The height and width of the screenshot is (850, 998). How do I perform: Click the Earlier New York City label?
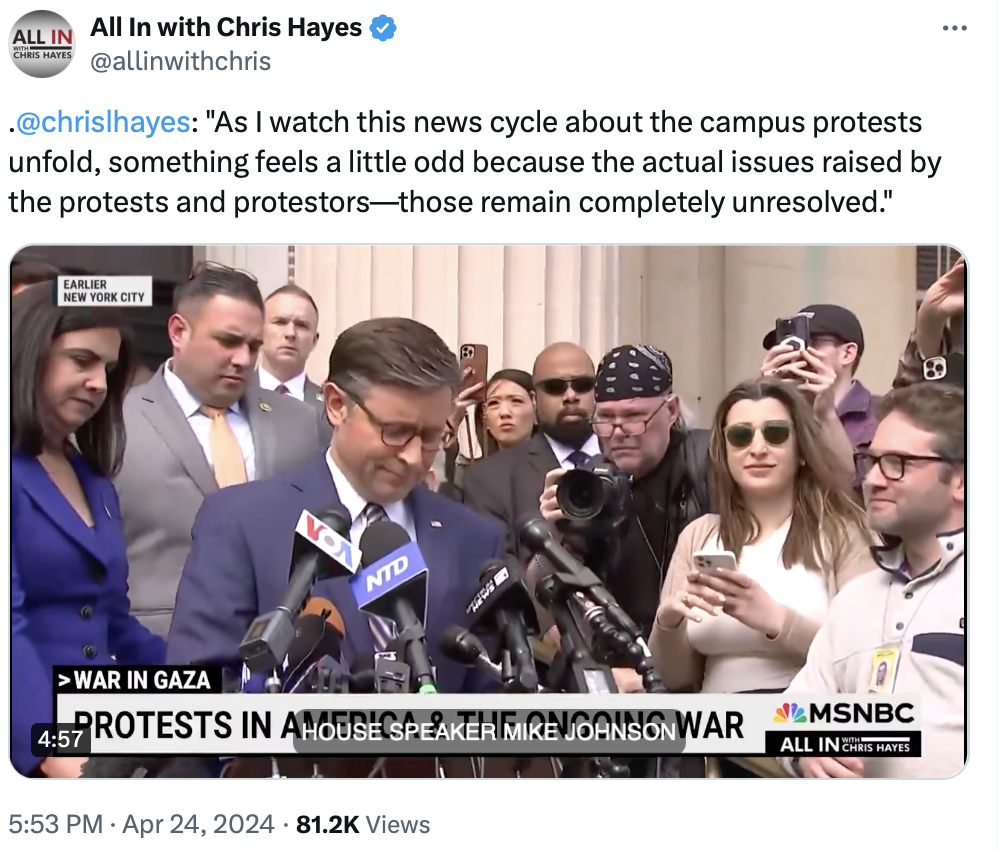[x=104, y=291]
